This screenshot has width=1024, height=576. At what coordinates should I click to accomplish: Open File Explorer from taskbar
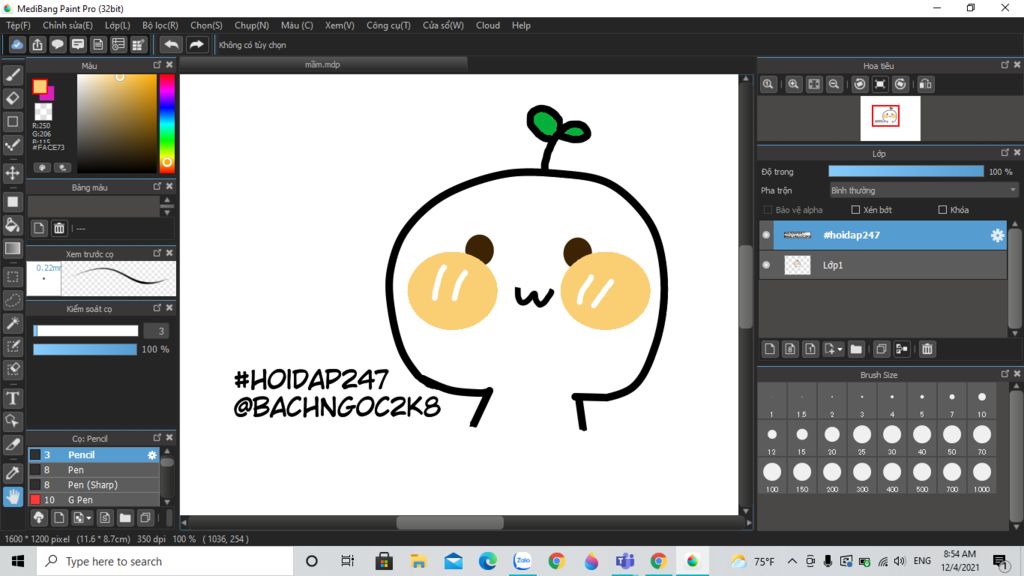[418, 561]
